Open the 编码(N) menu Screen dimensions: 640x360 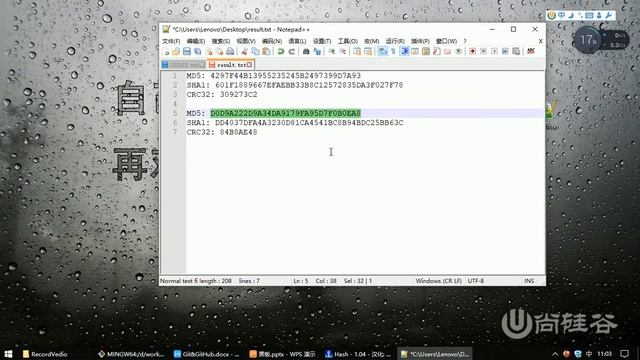click(272, 41)
